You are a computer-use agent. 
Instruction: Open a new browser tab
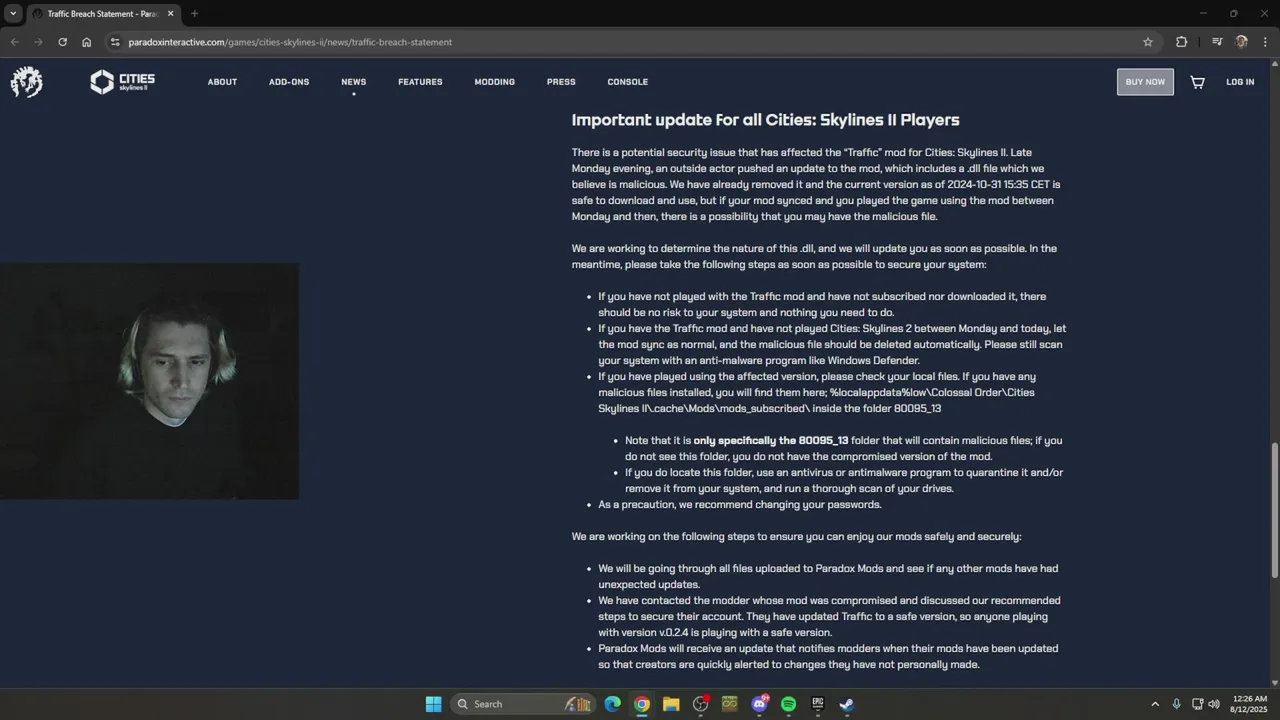click(194, 14)
